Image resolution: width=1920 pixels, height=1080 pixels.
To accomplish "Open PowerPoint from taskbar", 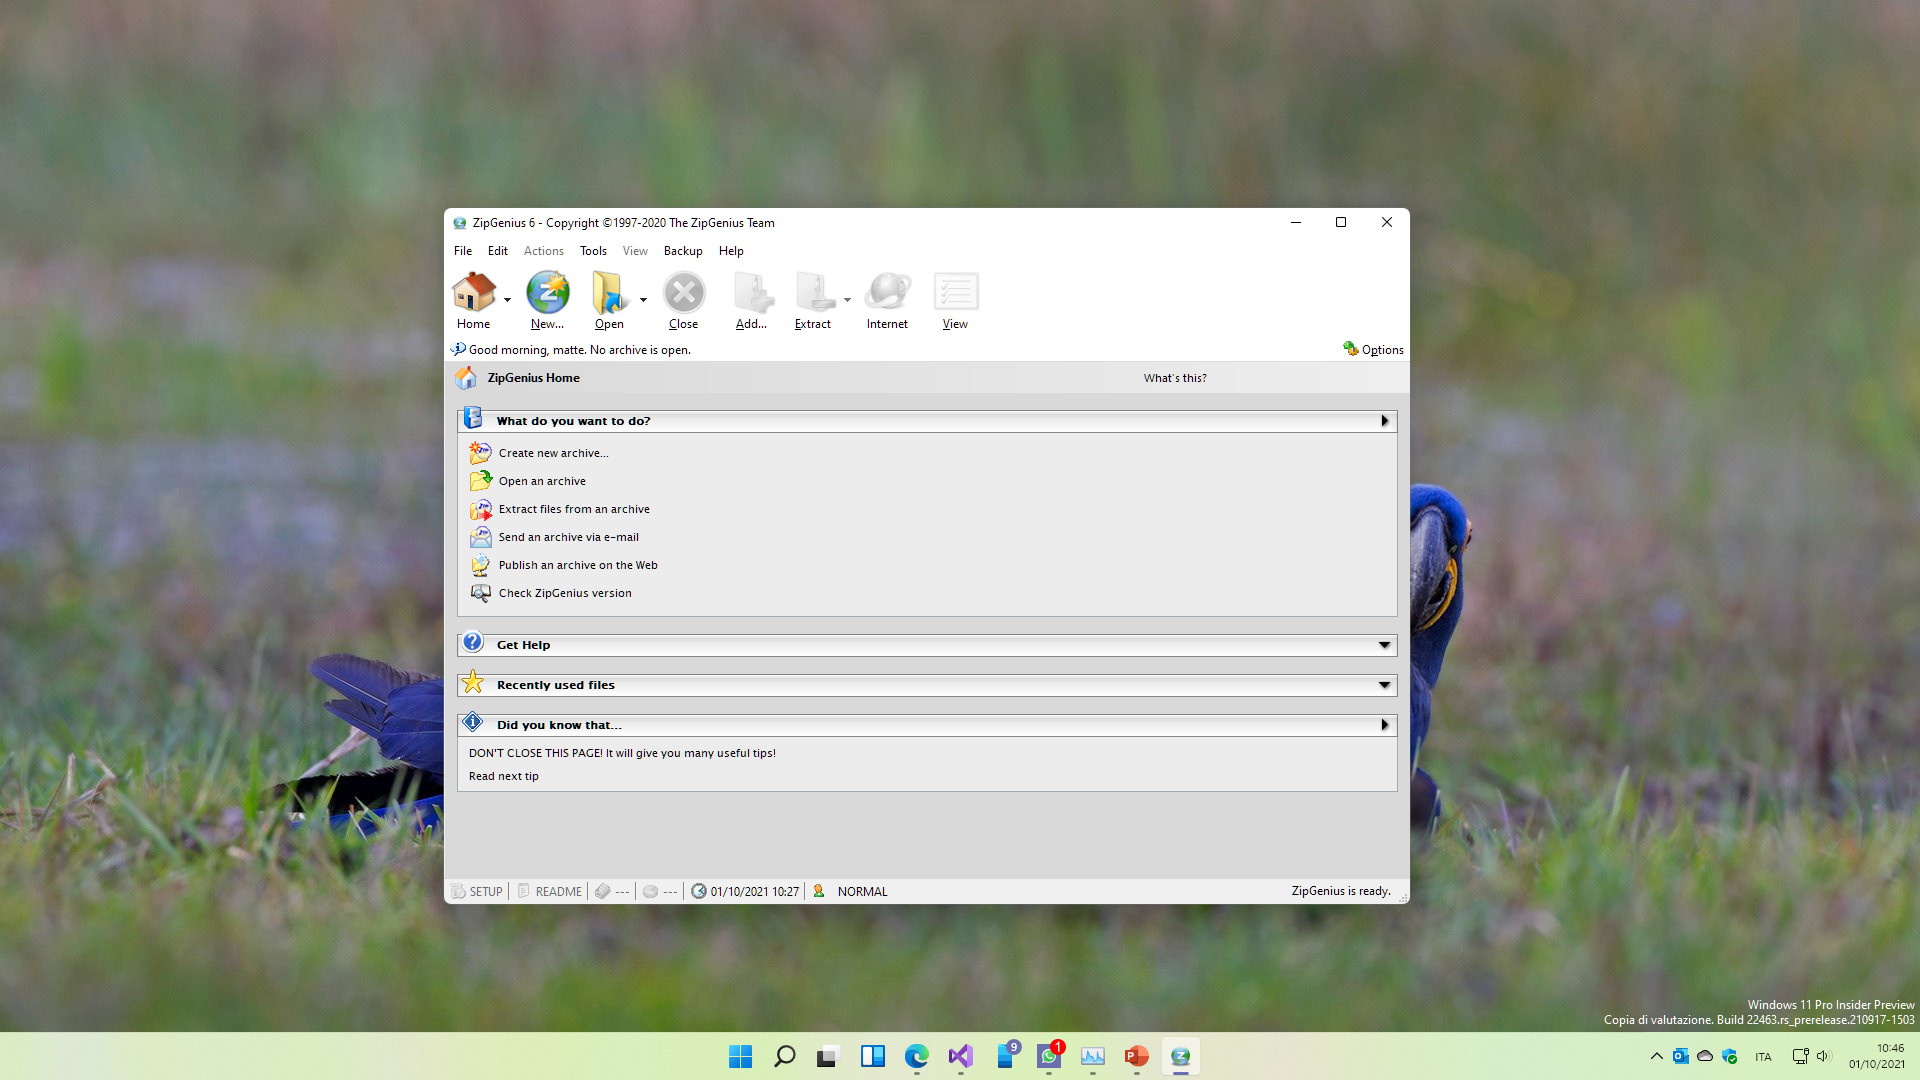I will coord(1137,1056).
